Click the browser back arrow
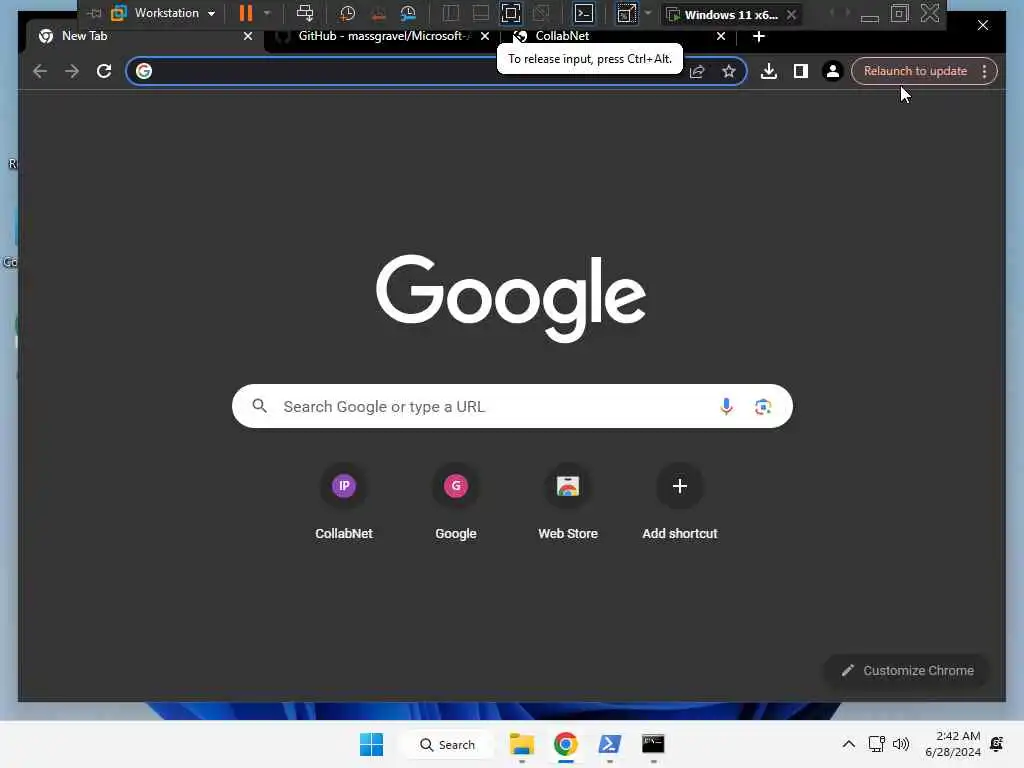This screenshot has width=1024, height=768. (x=40, y=71)
